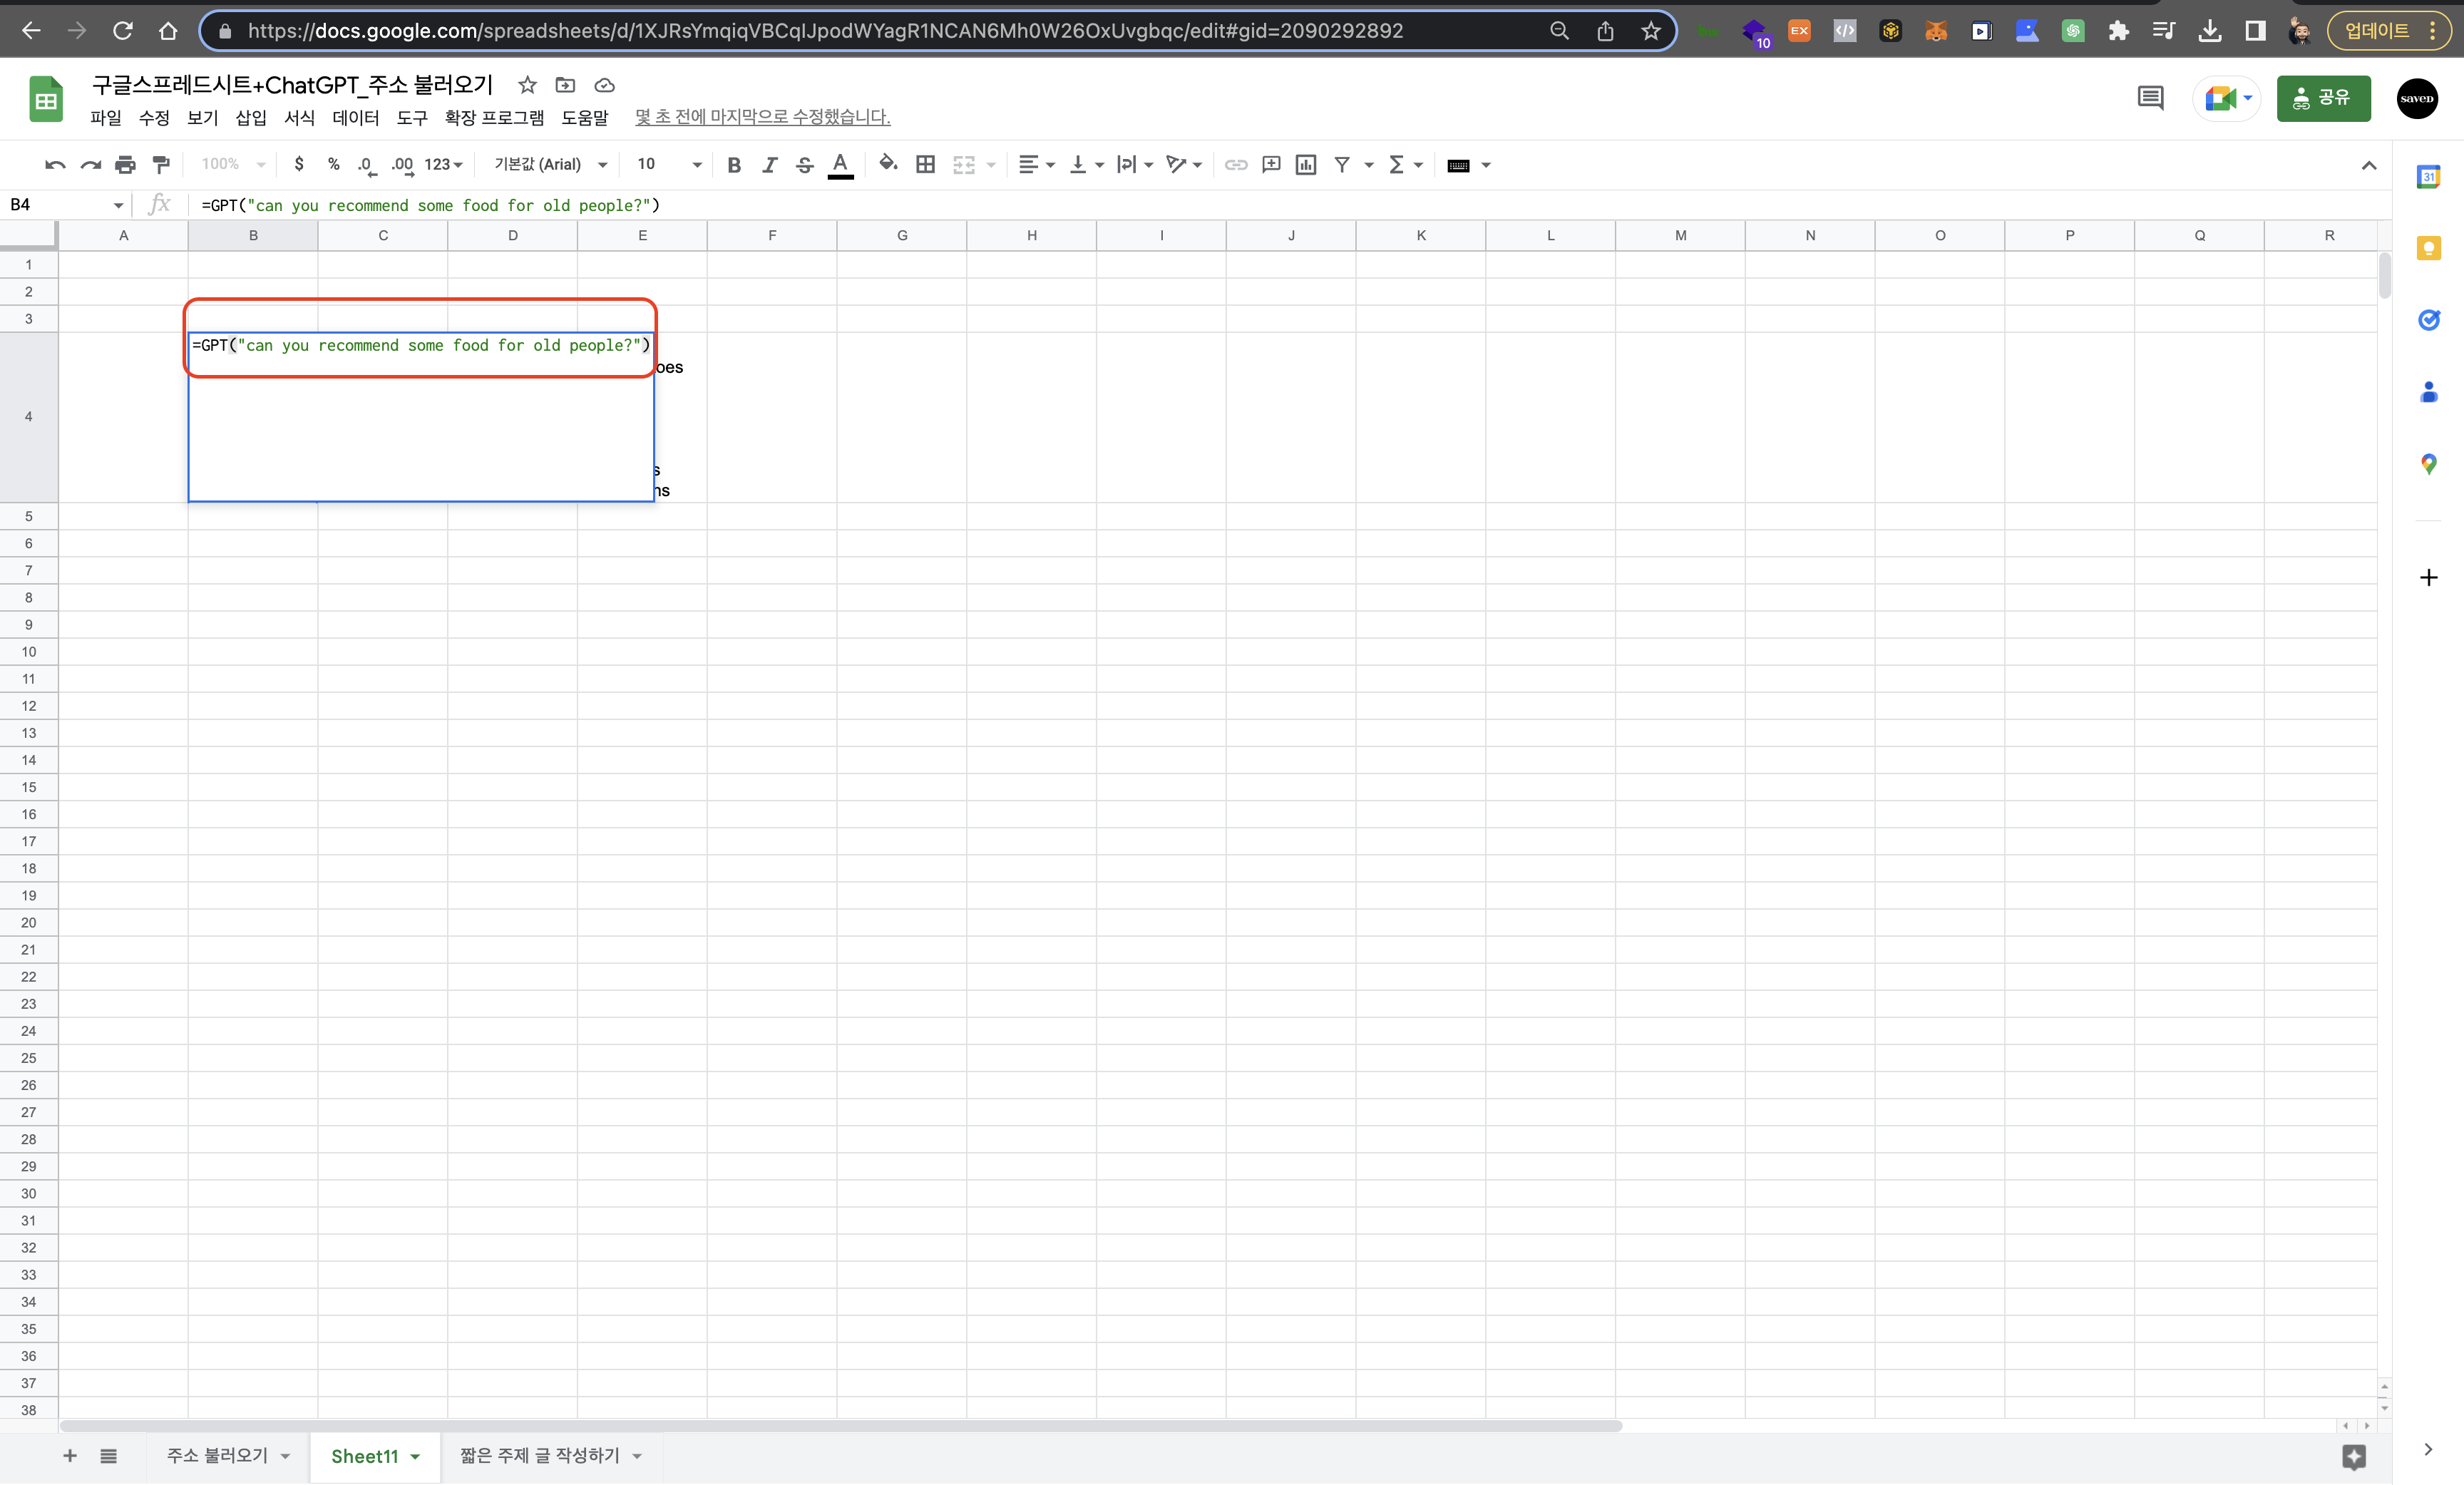The image size is (2464, 1485).
Task: Open the last edit history link
Action: pyautogui.click(x=762, y=117)
